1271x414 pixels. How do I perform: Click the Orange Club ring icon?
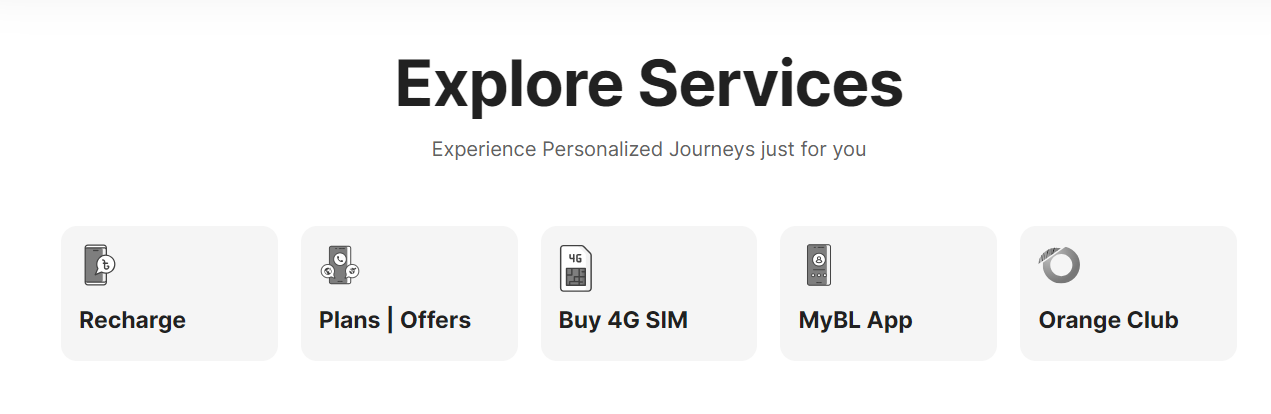[1059, 265]
